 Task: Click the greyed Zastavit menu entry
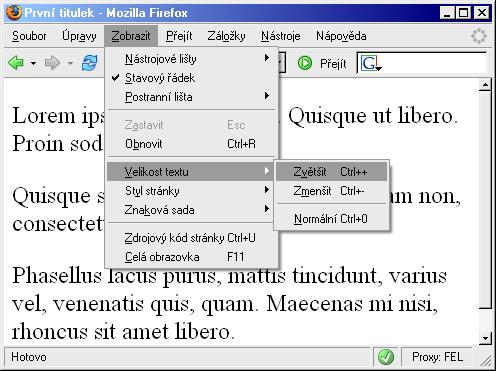191,125
